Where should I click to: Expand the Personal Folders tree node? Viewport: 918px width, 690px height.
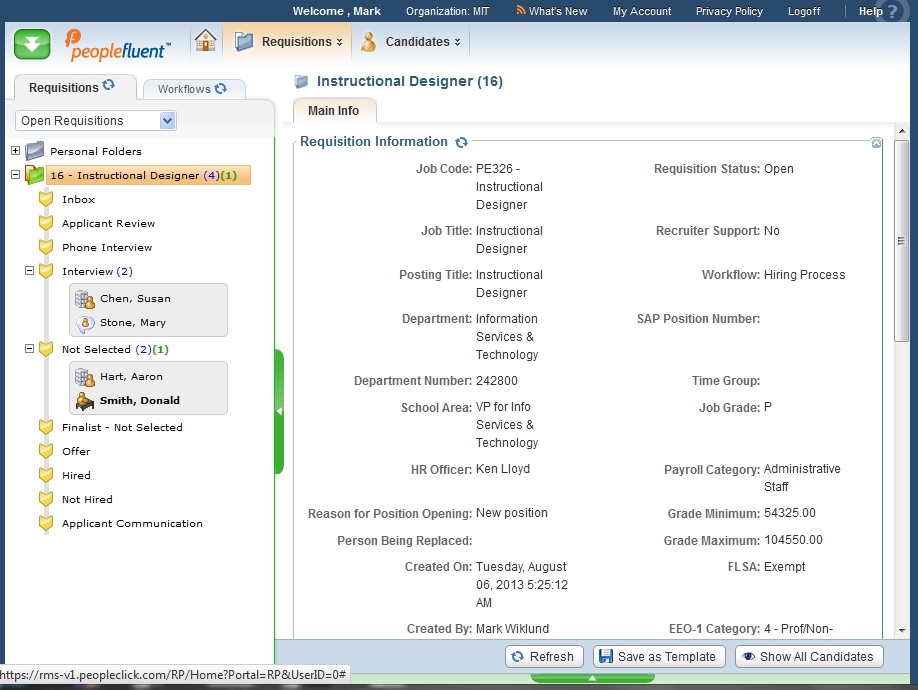click(x=15, y=151)
